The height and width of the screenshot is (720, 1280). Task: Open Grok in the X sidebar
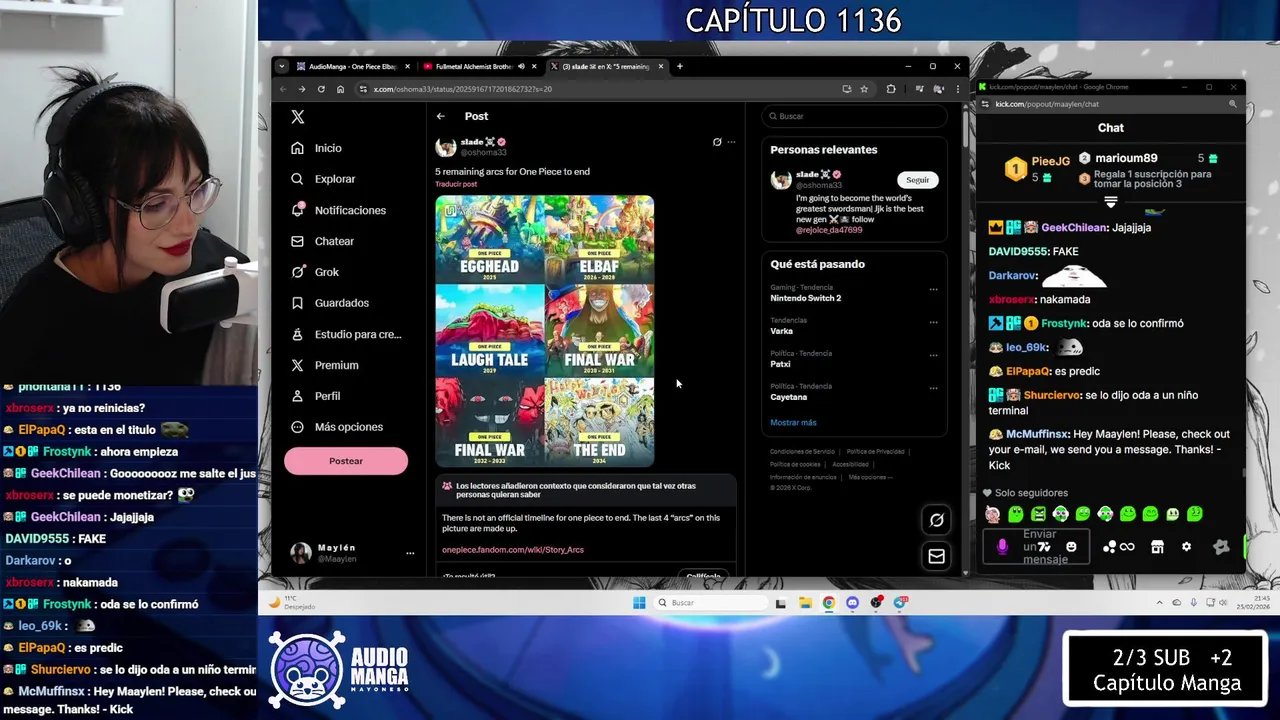[x=315, y=272]
